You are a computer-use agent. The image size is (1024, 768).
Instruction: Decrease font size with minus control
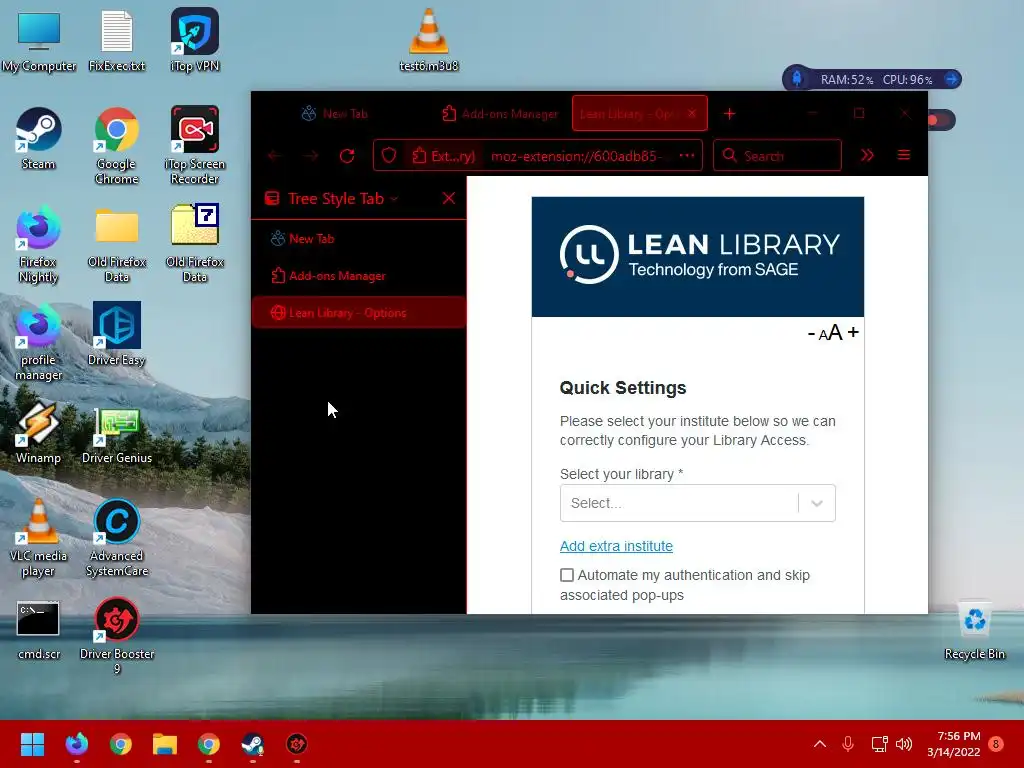click(x=811, y=334)
